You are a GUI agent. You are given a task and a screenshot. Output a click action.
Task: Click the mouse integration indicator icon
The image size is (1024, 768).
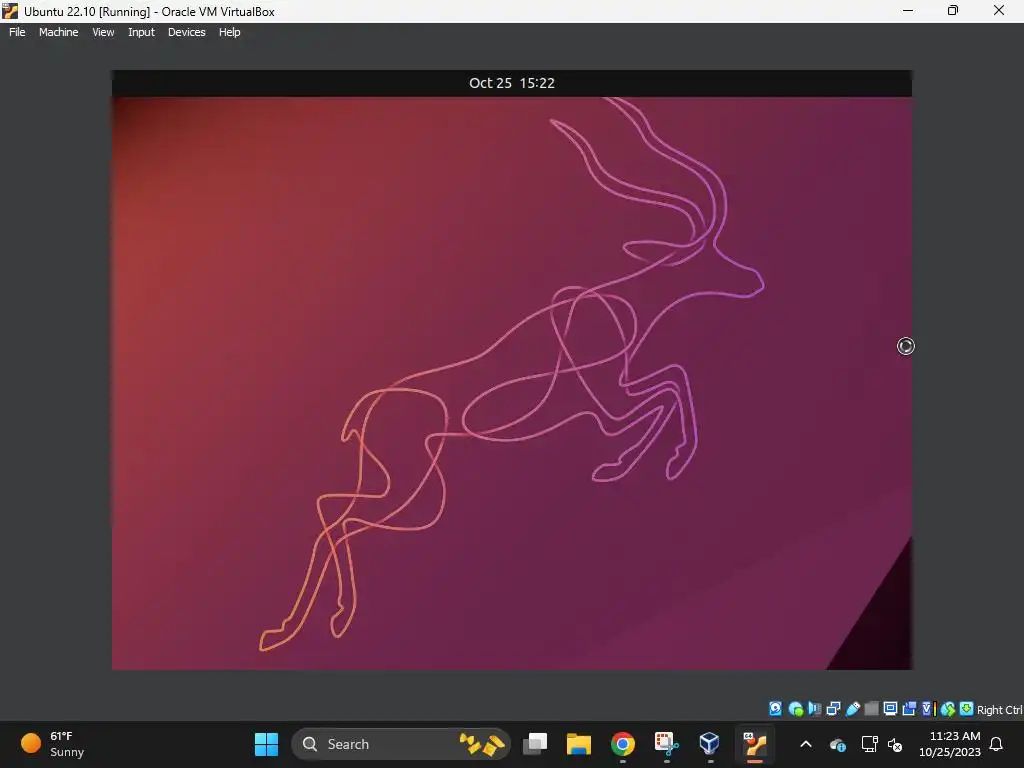coord(948,709)
